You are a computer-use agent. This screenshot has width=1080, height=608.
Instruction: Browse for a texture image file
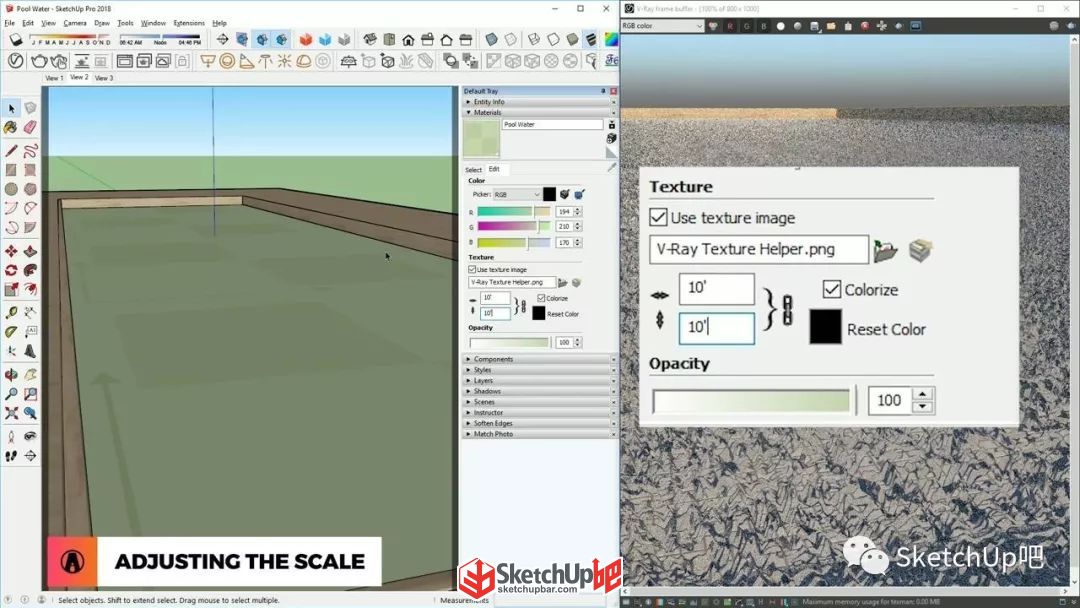coord(563,282)
